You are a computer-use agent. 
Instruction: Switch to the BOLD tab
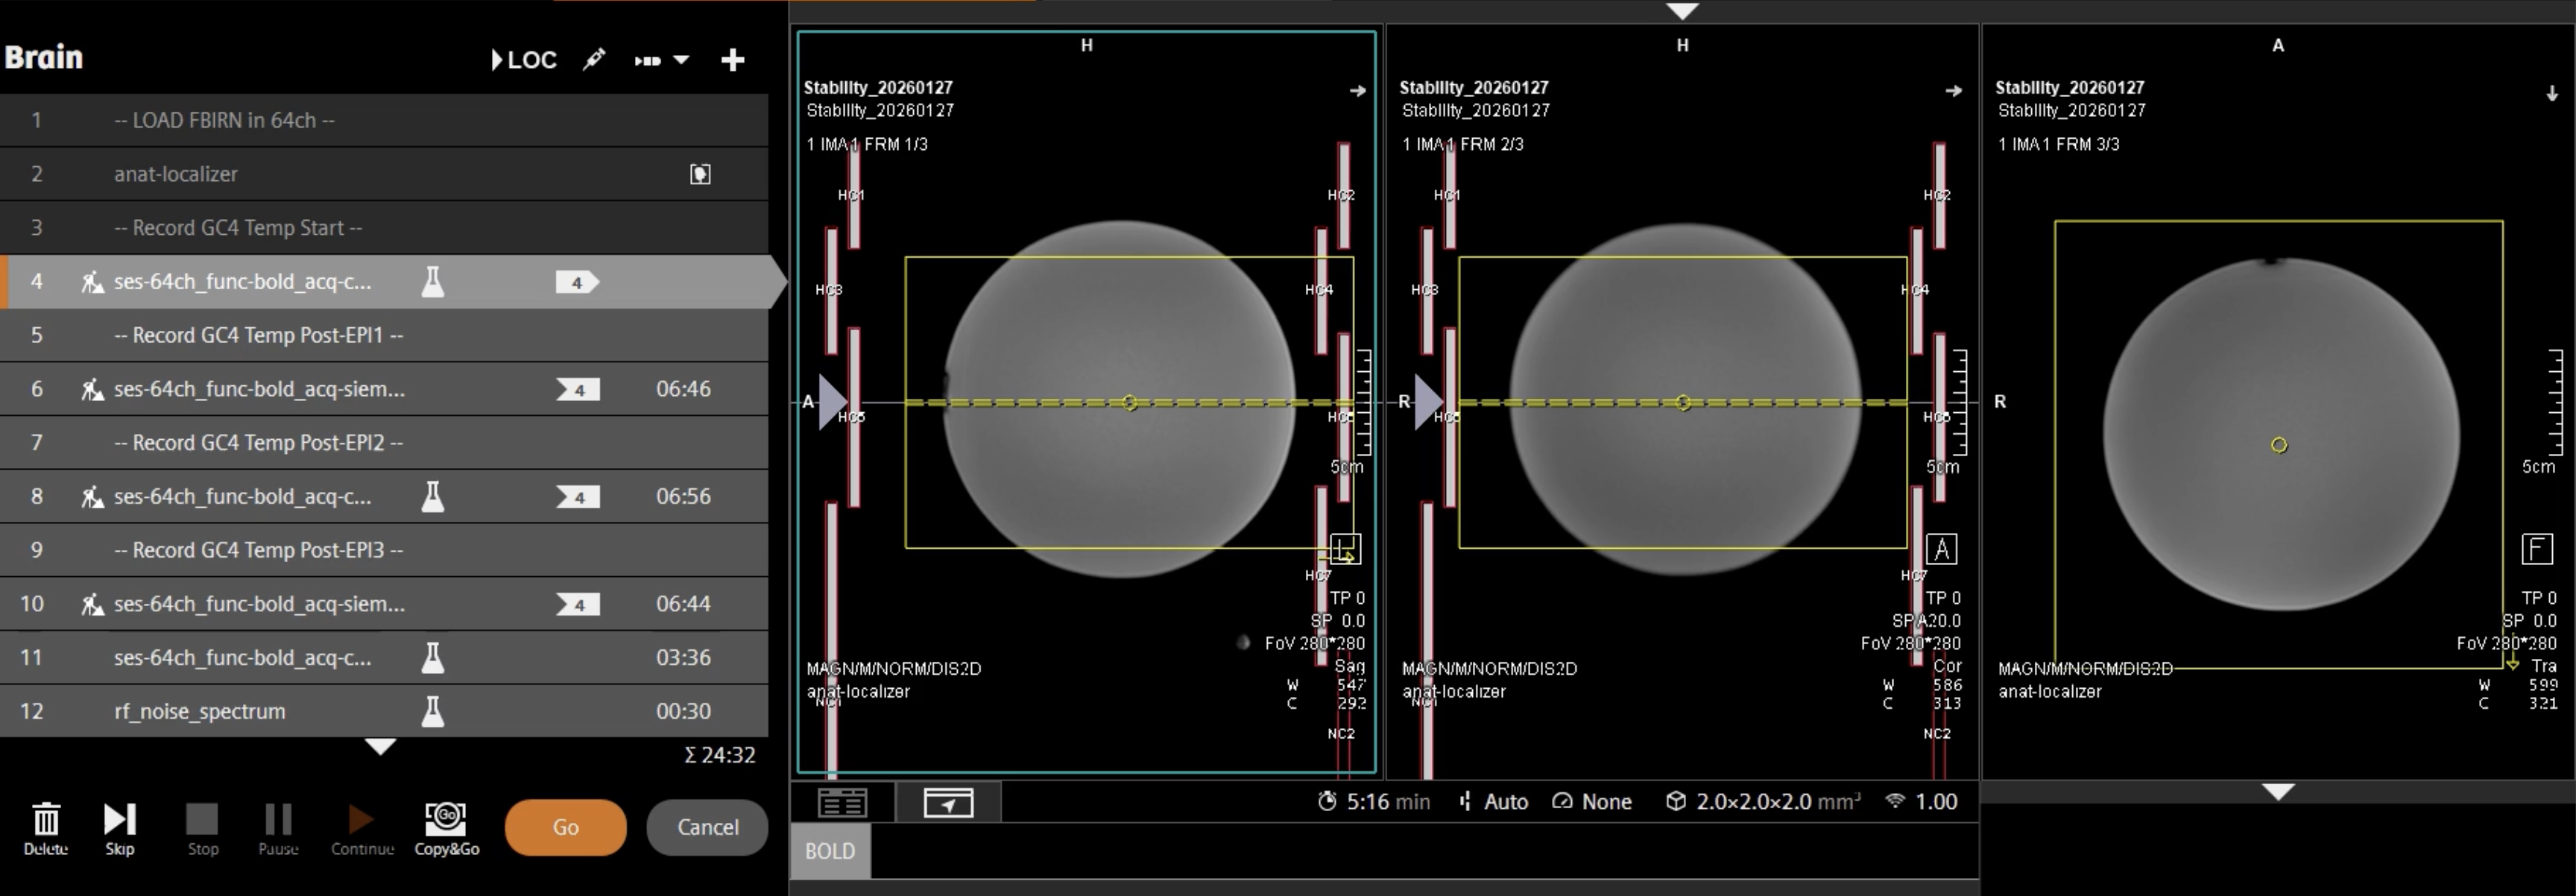click(x=830, y=851)
